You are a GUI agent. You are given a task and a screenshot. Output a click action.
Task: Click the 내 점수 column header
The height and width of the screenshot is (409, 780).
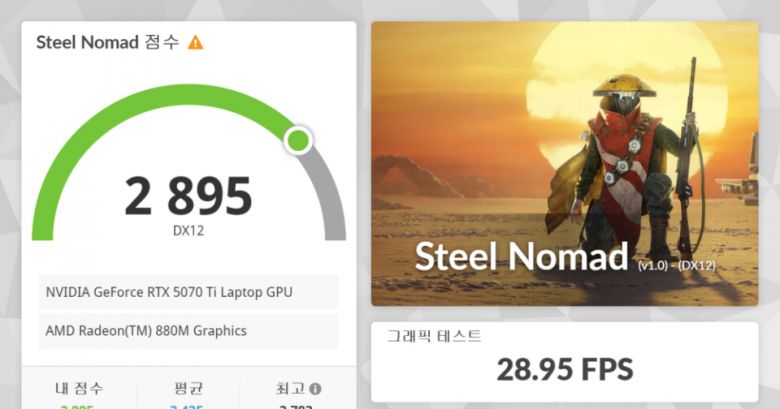point(78,388)
